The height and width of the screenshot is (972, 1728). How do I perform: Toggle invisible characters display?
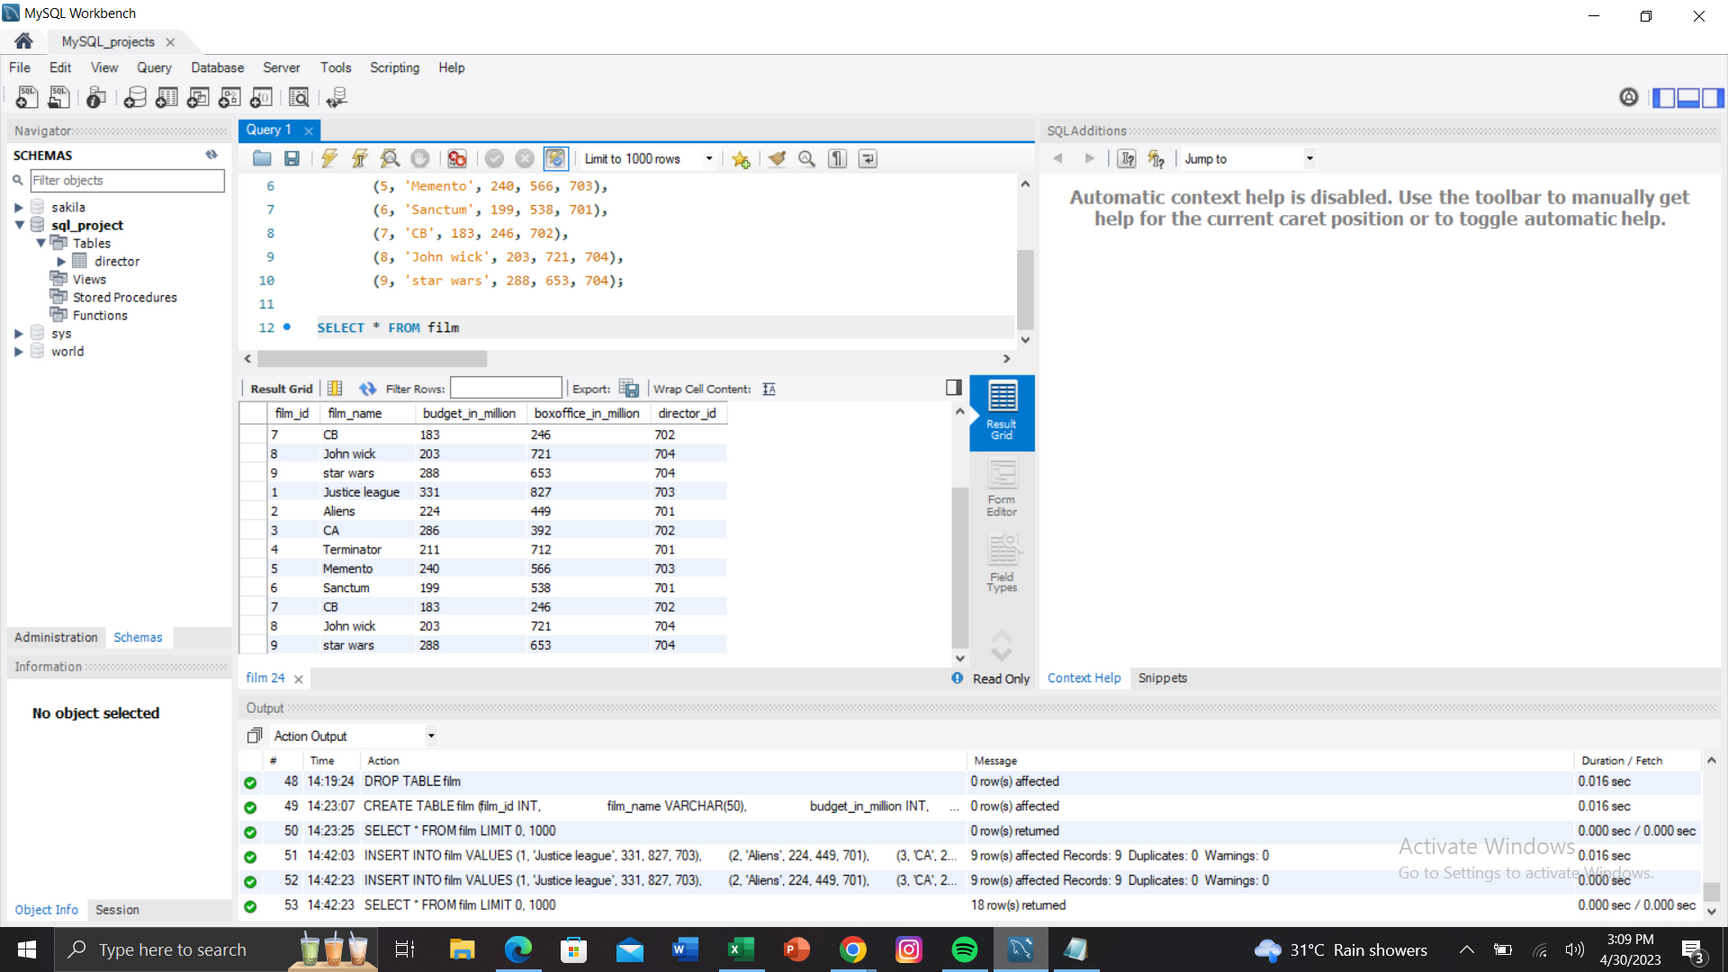(x=838, y=159)
